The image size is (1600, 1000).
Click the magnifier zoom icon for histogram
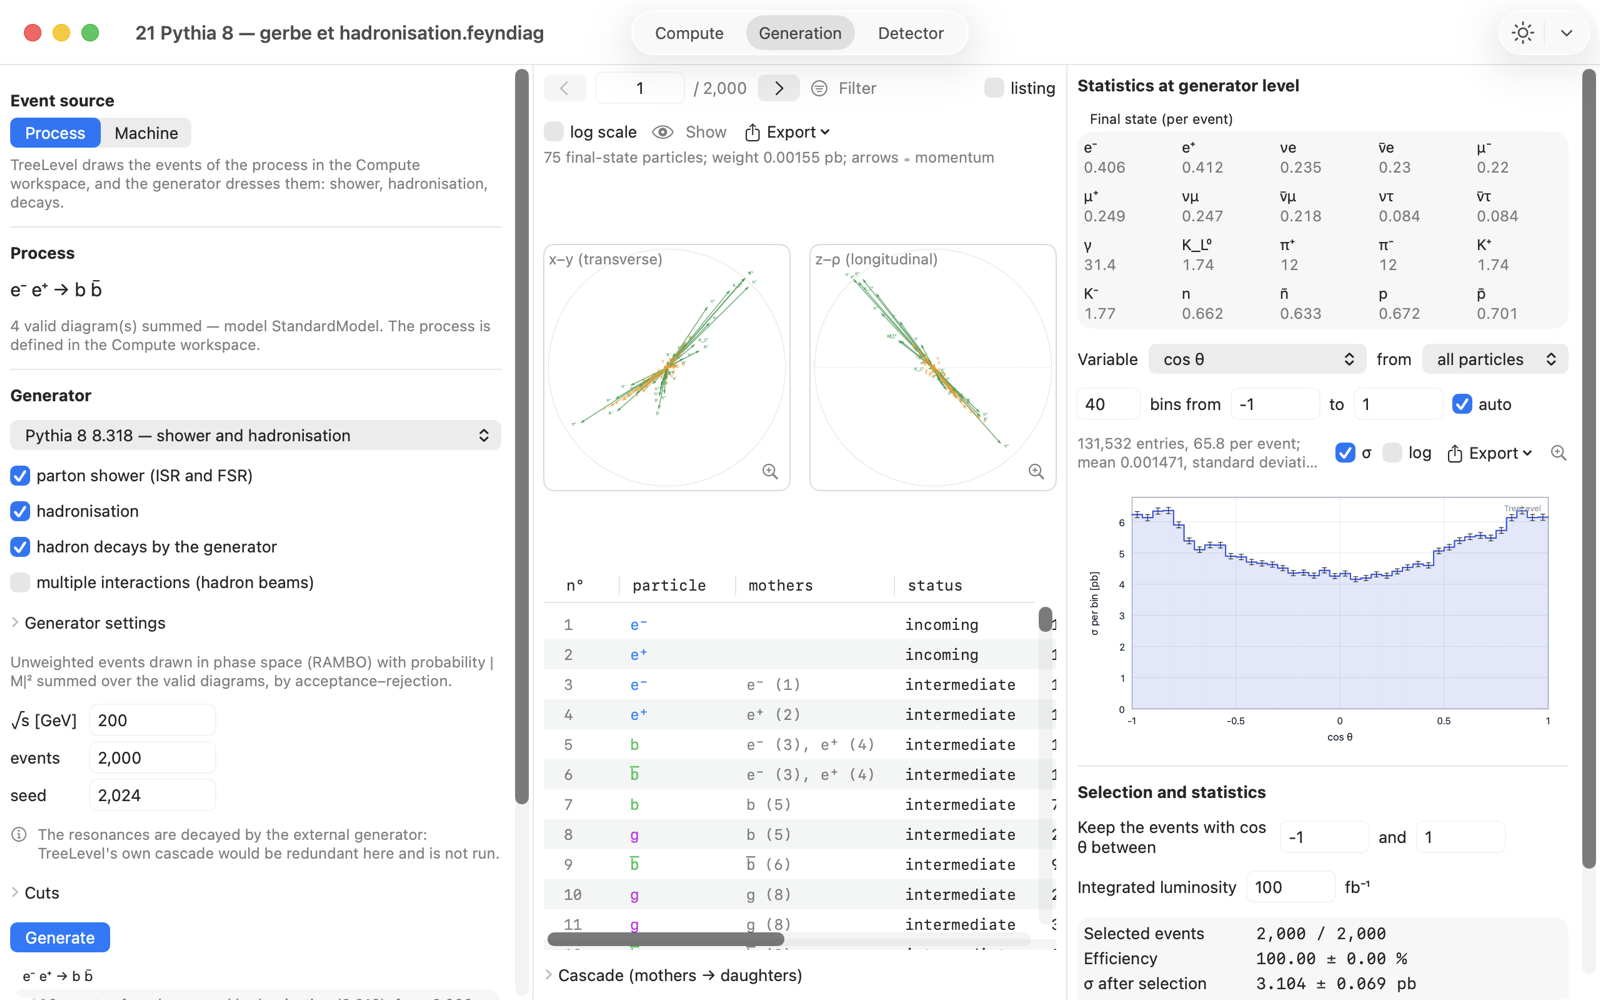pos(1558,453)
